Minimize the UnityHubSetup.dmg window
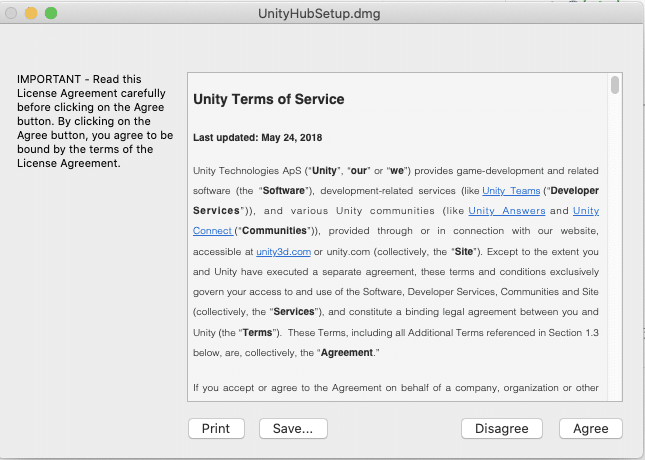 coord(31,13)
